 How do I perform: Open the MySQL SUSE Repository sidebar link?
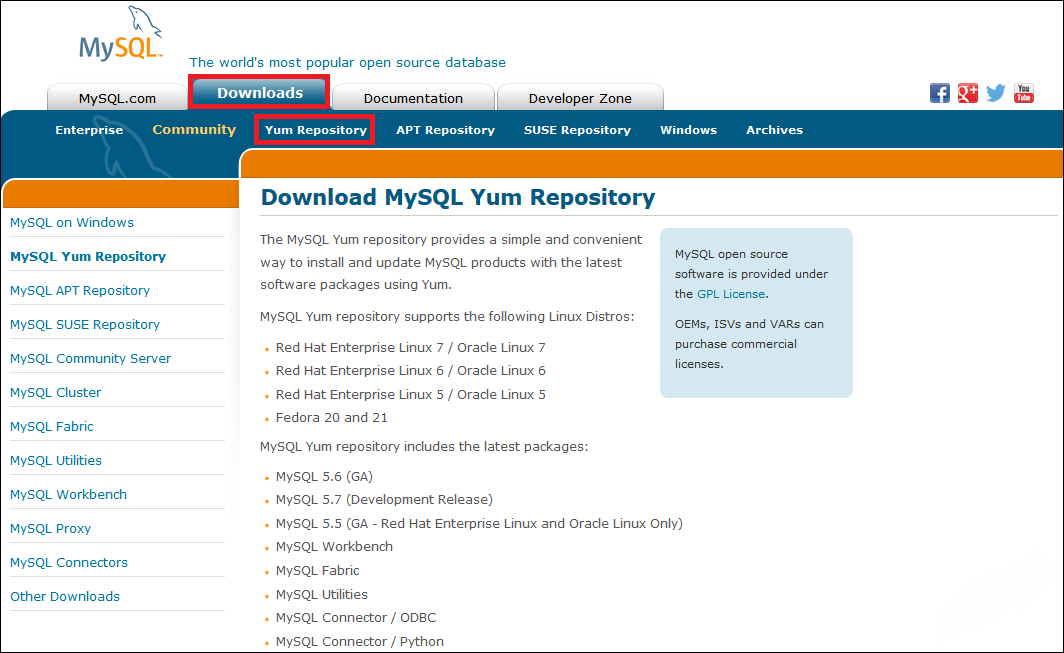point(85,324)
